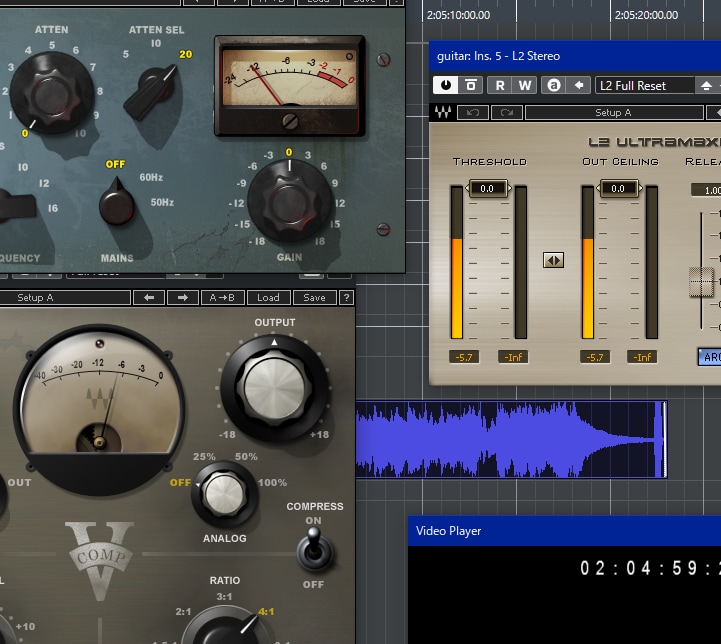Viewport: 721px width, 644px height.
Task: Click the ? help button in V-Comp toolbar
Action: 346,297
